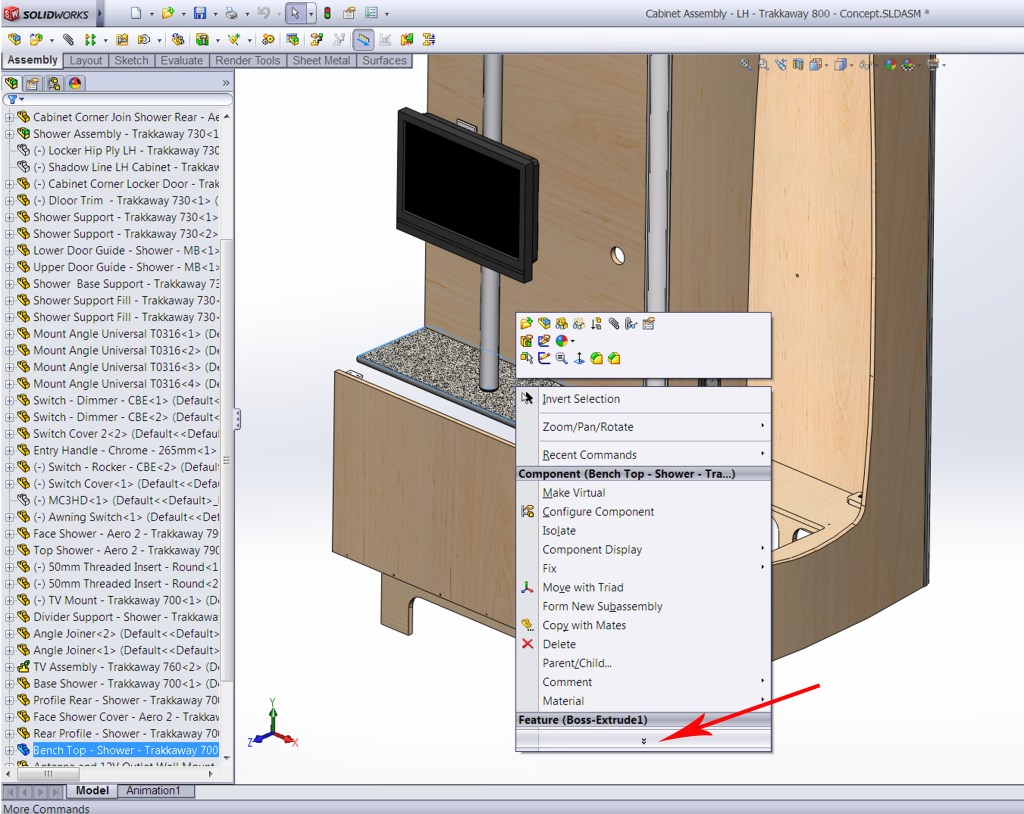Switch to the Sheet Metal tab
This screenshot has height=814, width=1024.
point(321,61)
